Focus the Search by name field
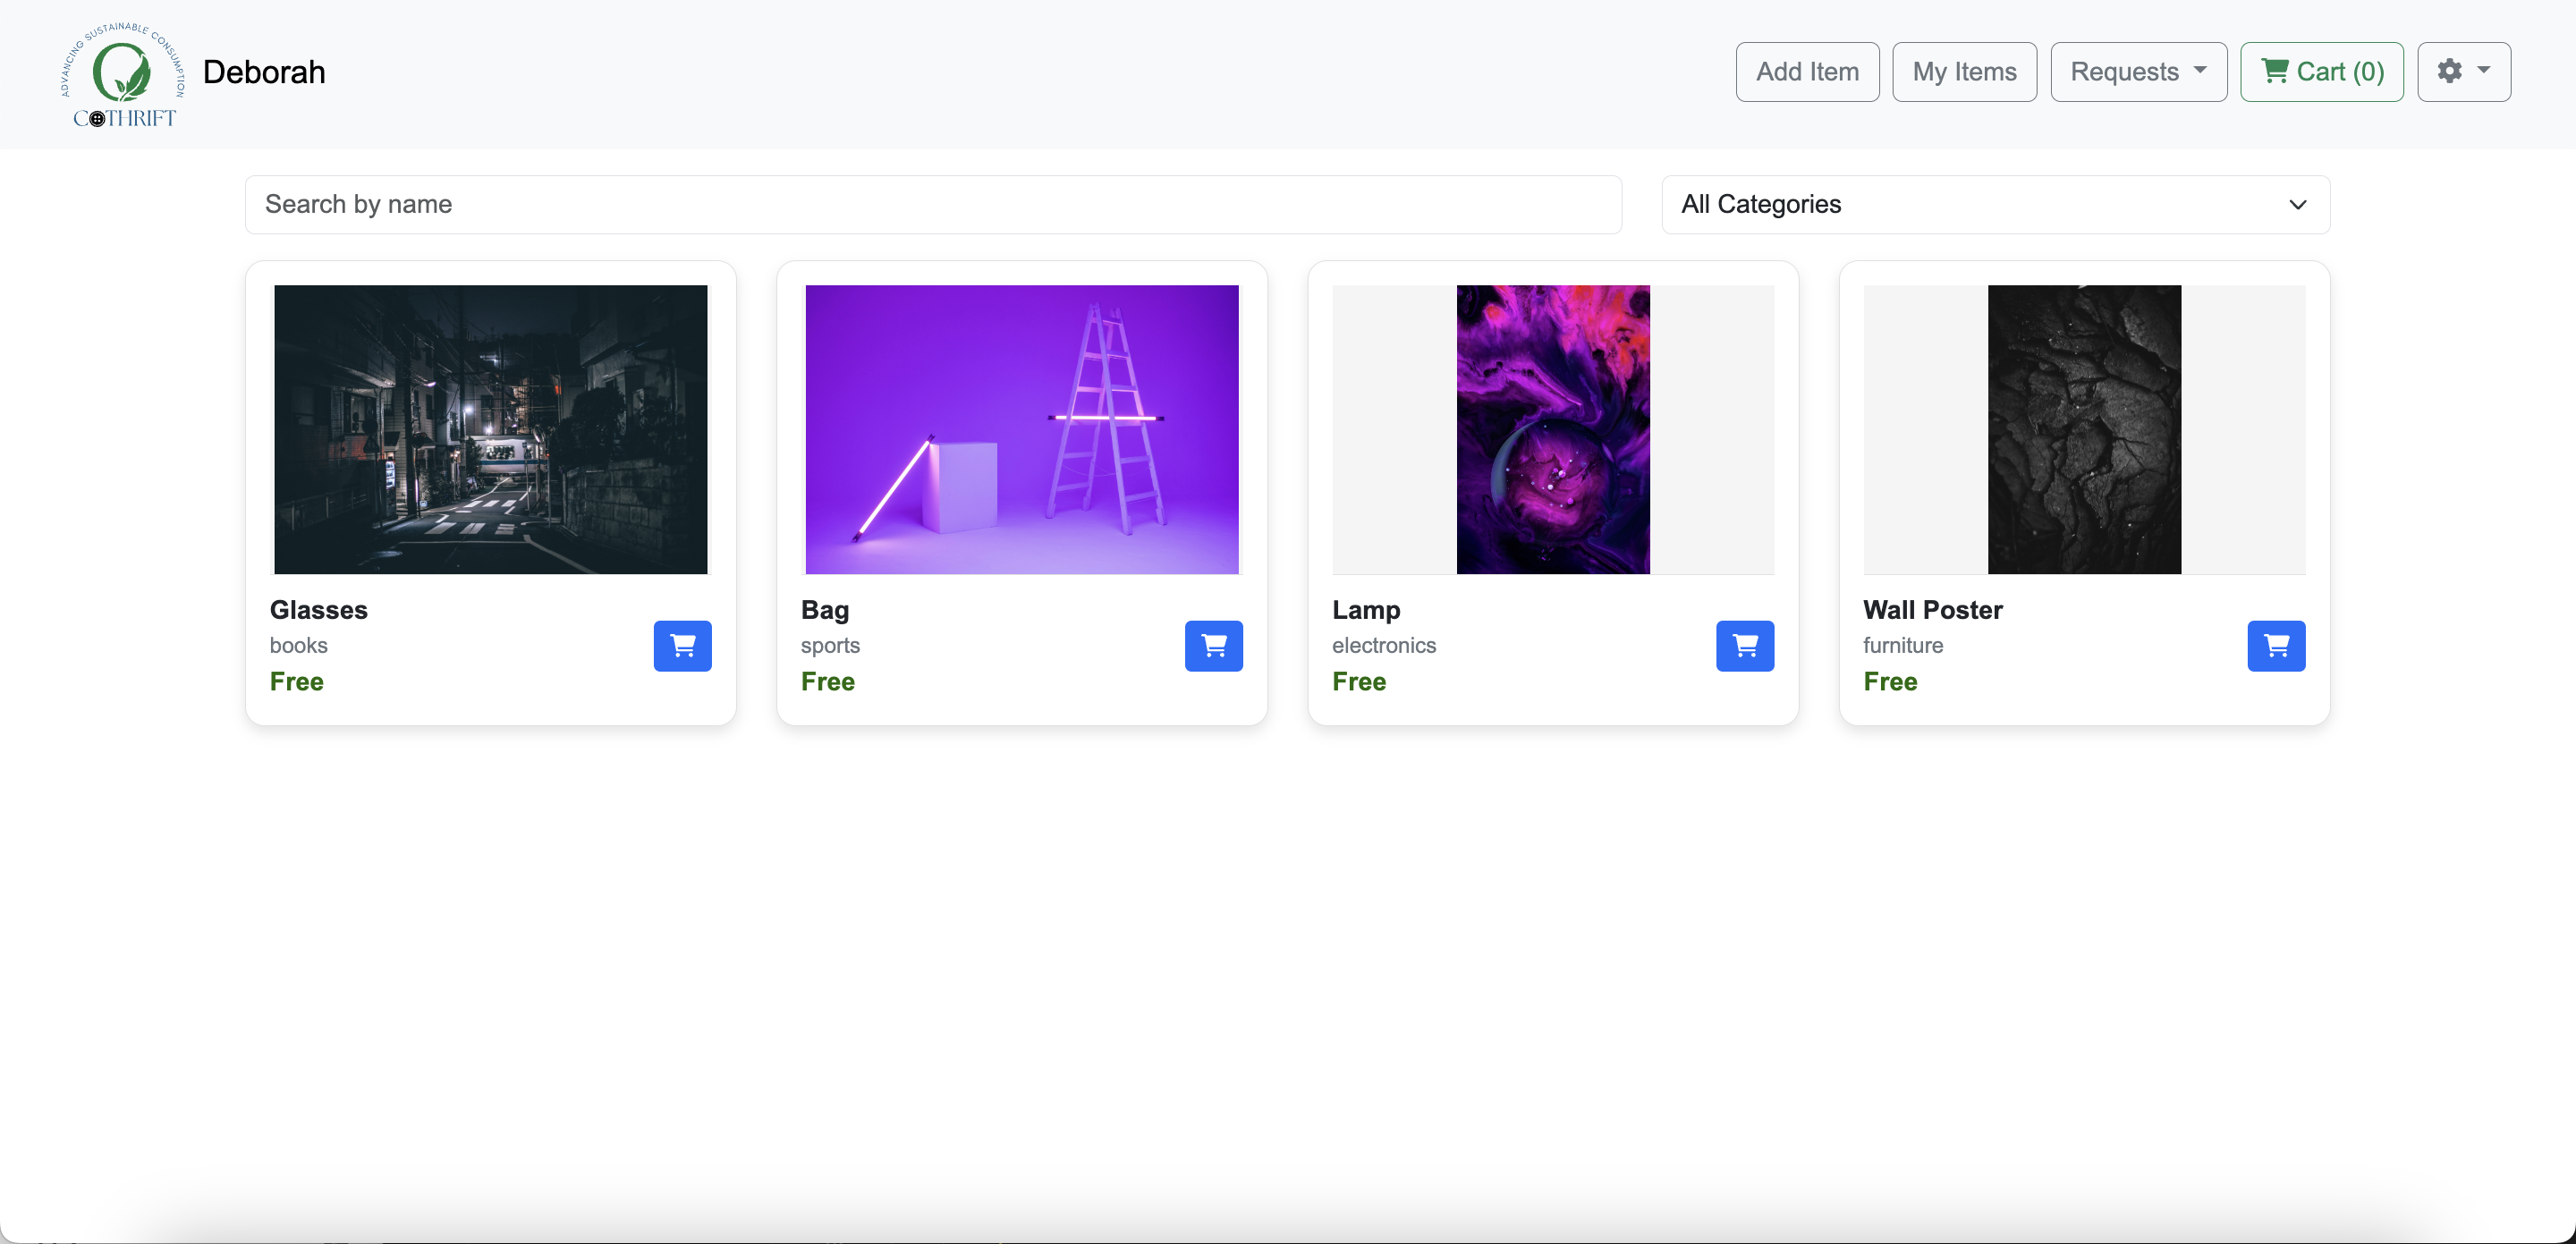 tap(932, 204)
